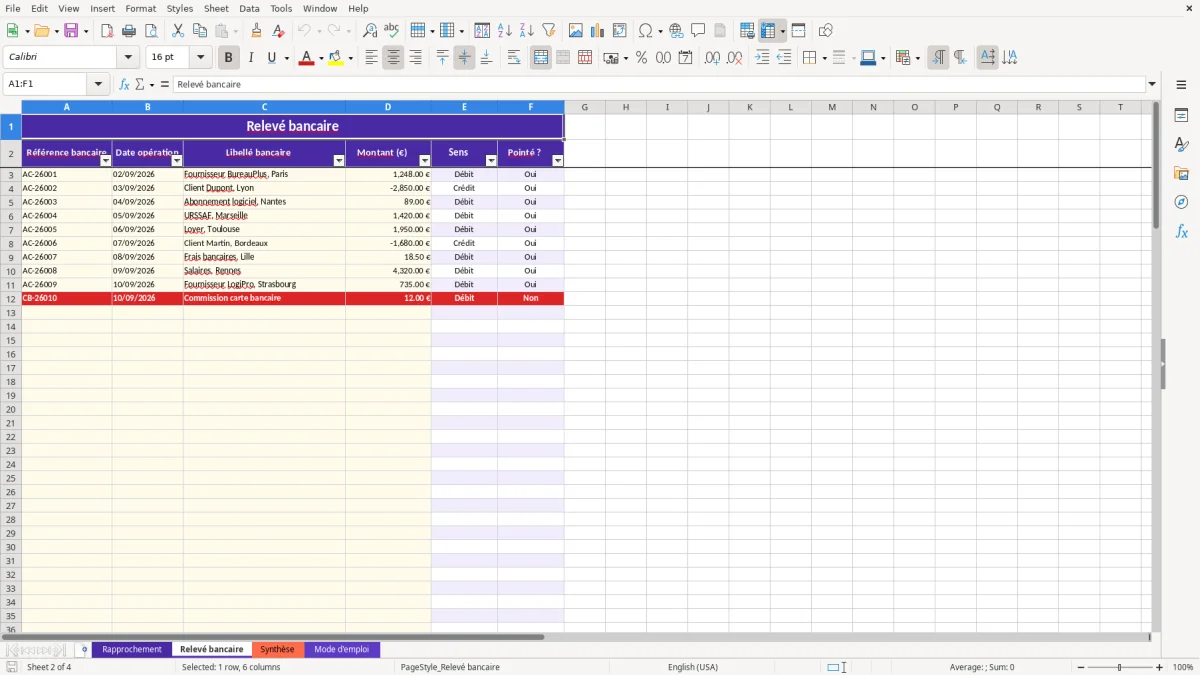Click the formula input line
Viewport: 1200px width, 675px height.
[659, 84]
